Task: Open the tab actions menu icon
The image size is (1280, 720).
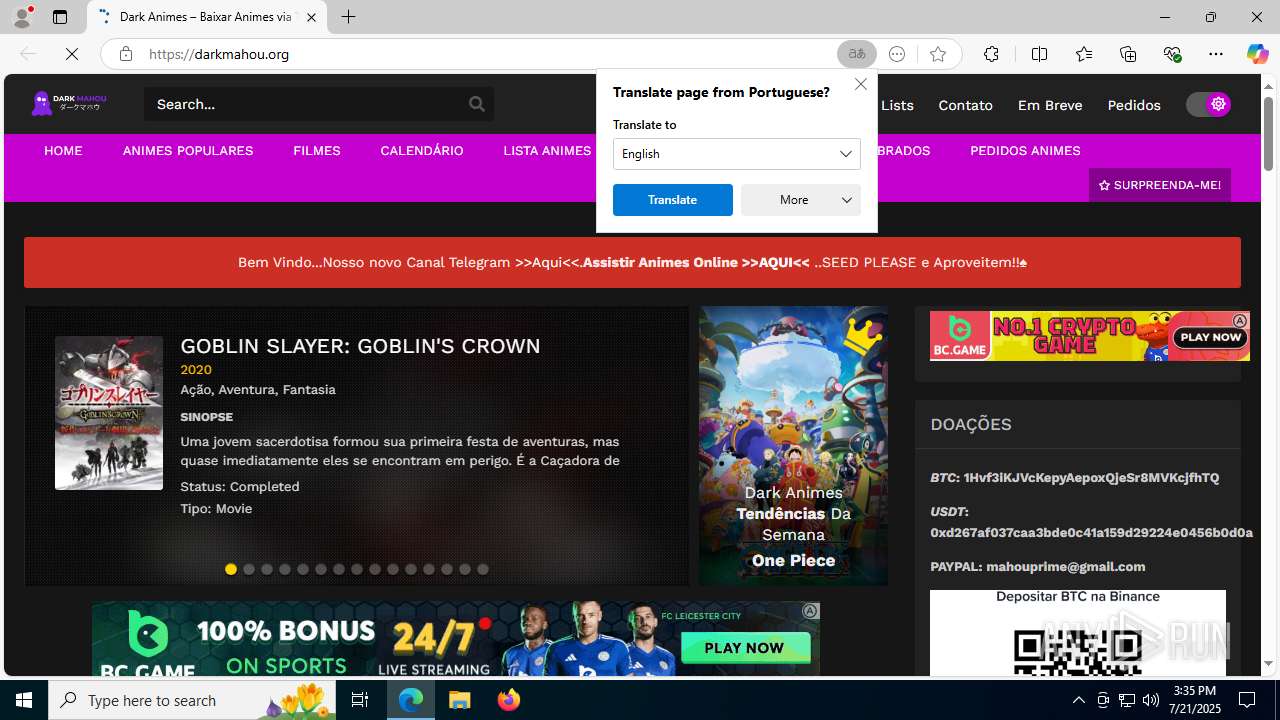Action: (60, 17)
